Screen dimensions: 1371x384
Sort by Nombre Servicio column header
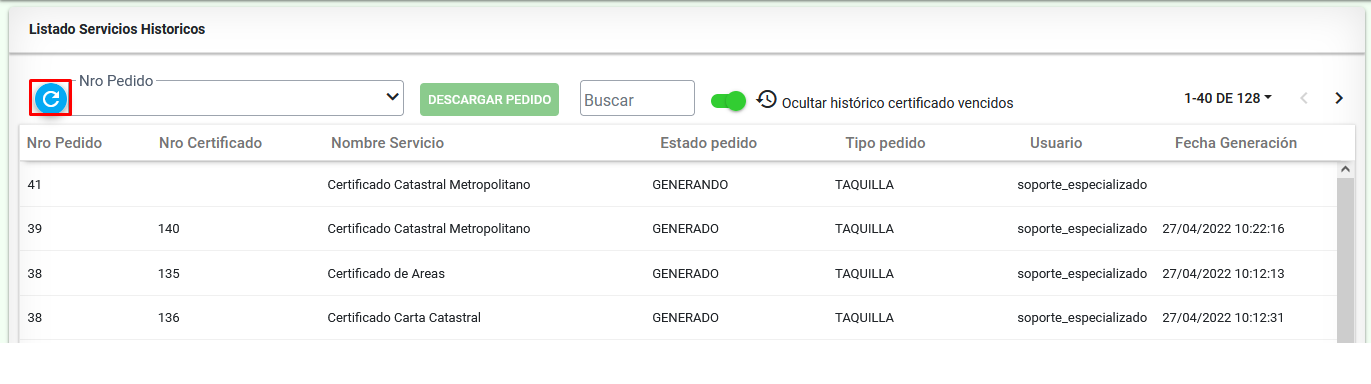point(387,143)
